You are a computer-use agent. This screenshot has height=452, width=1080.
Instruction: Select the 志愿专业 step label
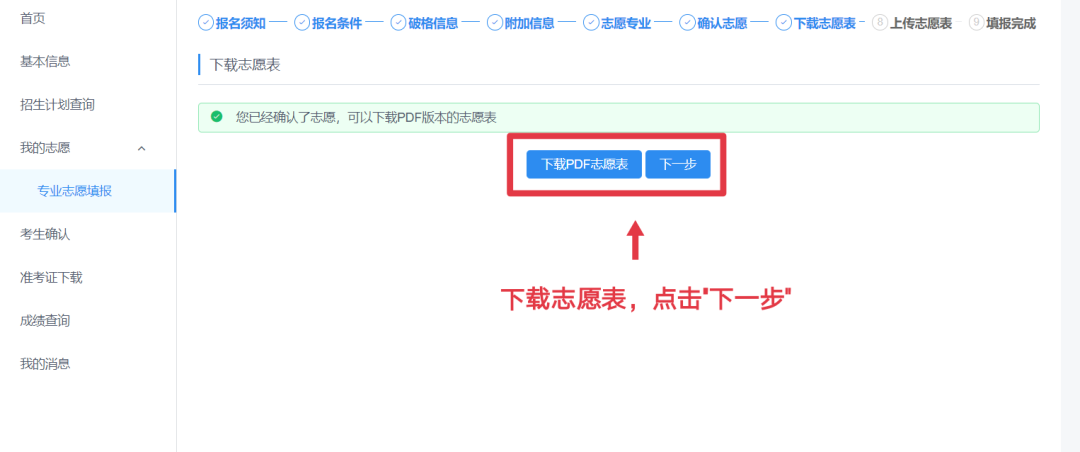click(626, 23)
